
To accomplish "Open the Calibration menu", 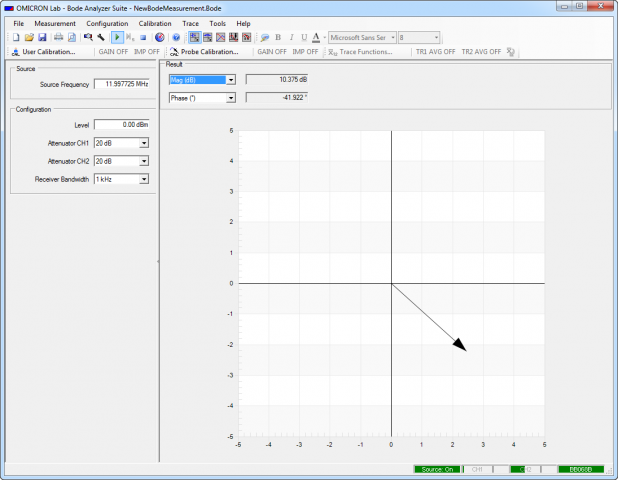I will tap(155, 24).
